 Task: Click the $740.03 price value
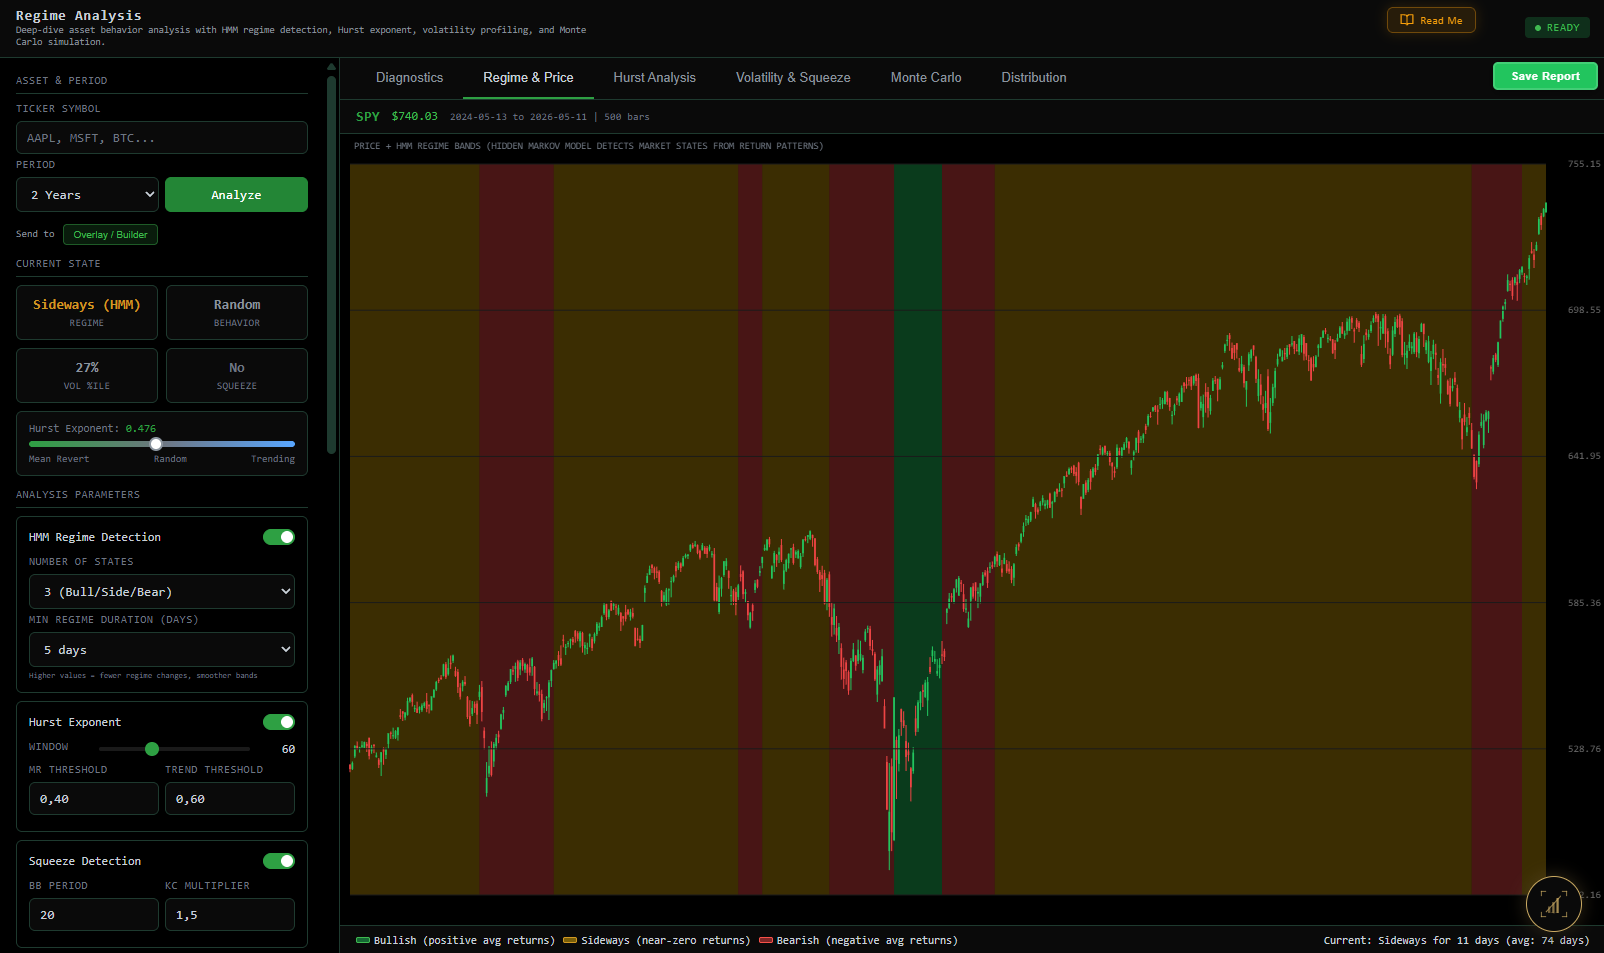pos(415,117)
